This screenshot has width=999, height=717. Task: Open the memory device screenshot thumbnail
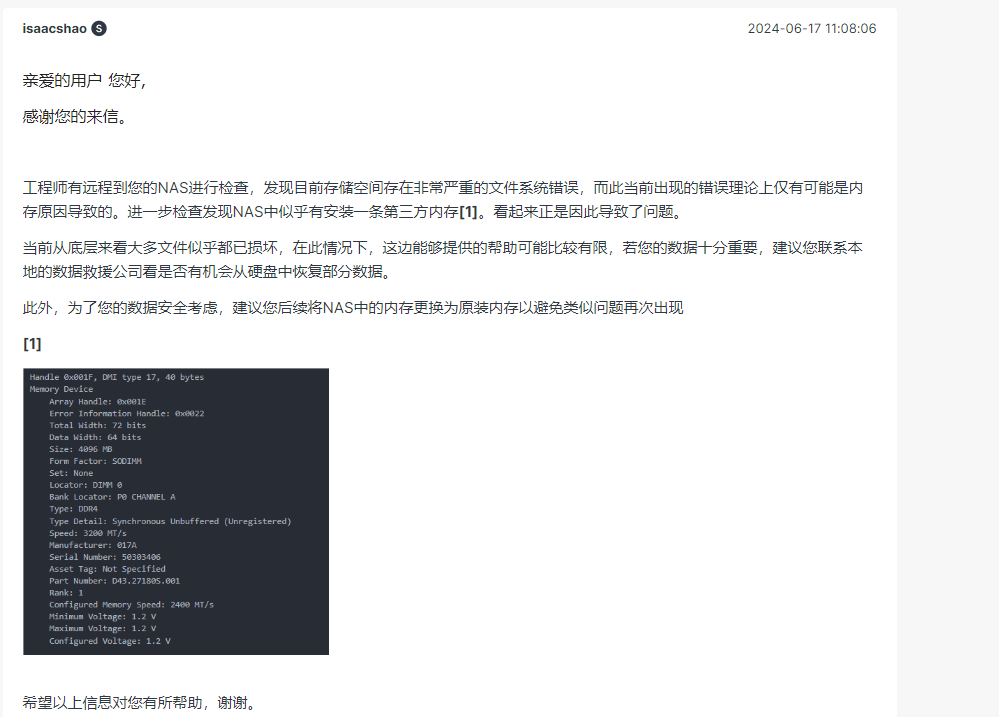(x=176, y=511)
